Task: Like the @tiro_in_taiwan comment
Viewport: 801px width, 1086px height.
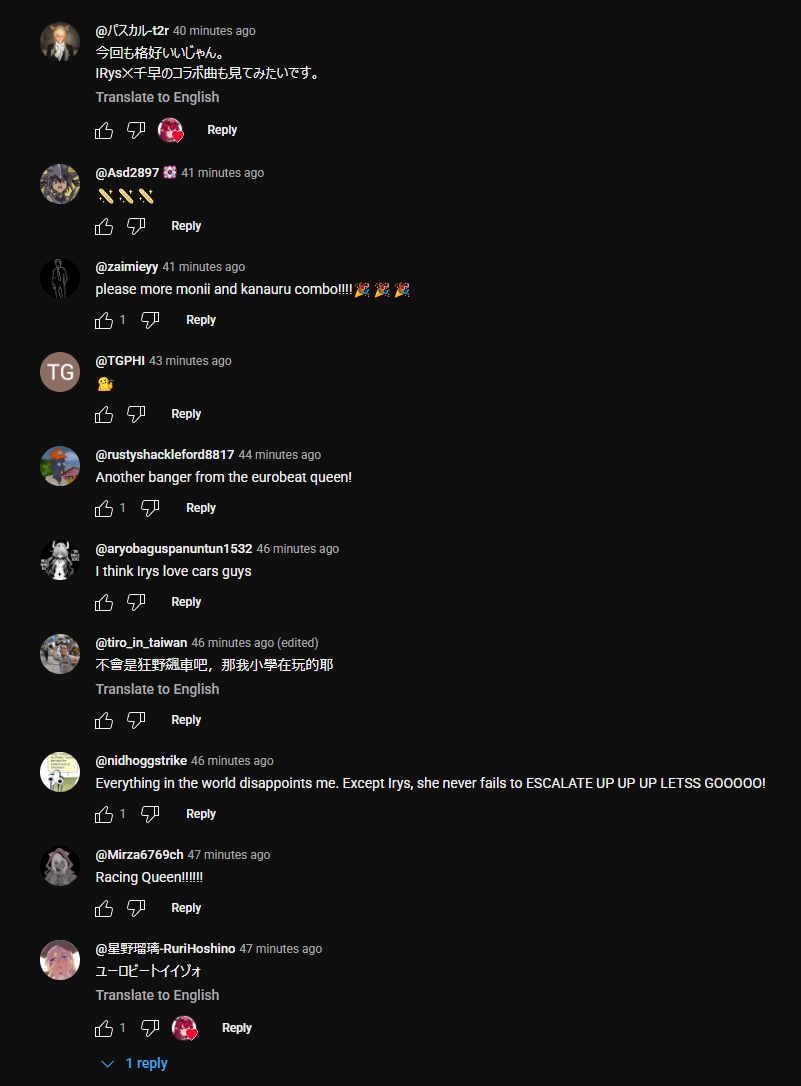Action: tap(104, 720)
